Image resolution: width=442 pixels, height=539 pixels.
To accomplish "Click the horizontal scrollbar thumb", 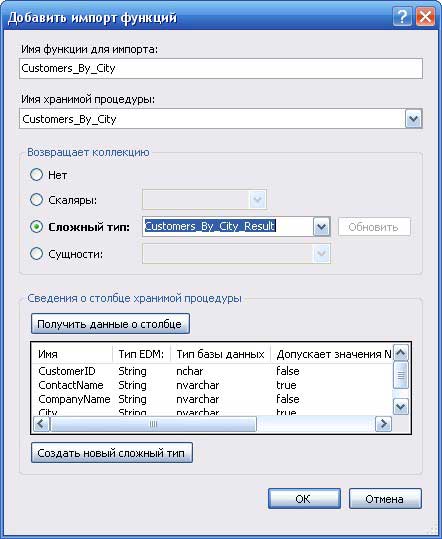I will (153, 424).
